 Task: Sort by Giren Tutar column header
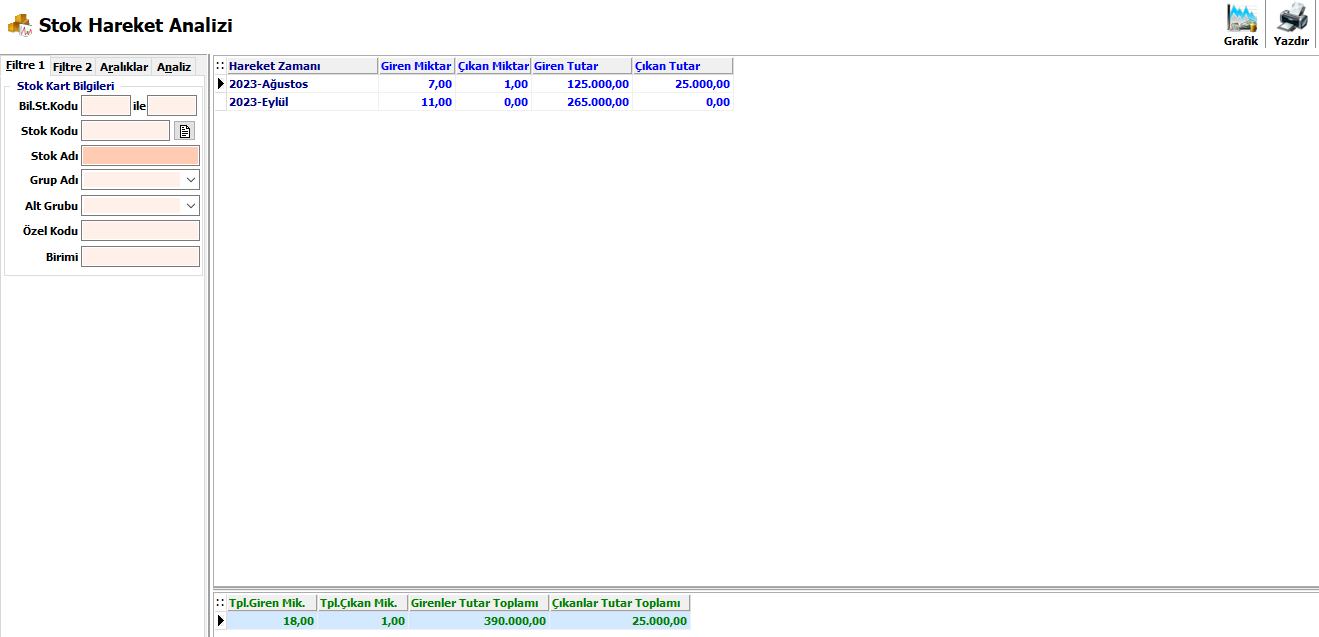[x=582, y=66]
